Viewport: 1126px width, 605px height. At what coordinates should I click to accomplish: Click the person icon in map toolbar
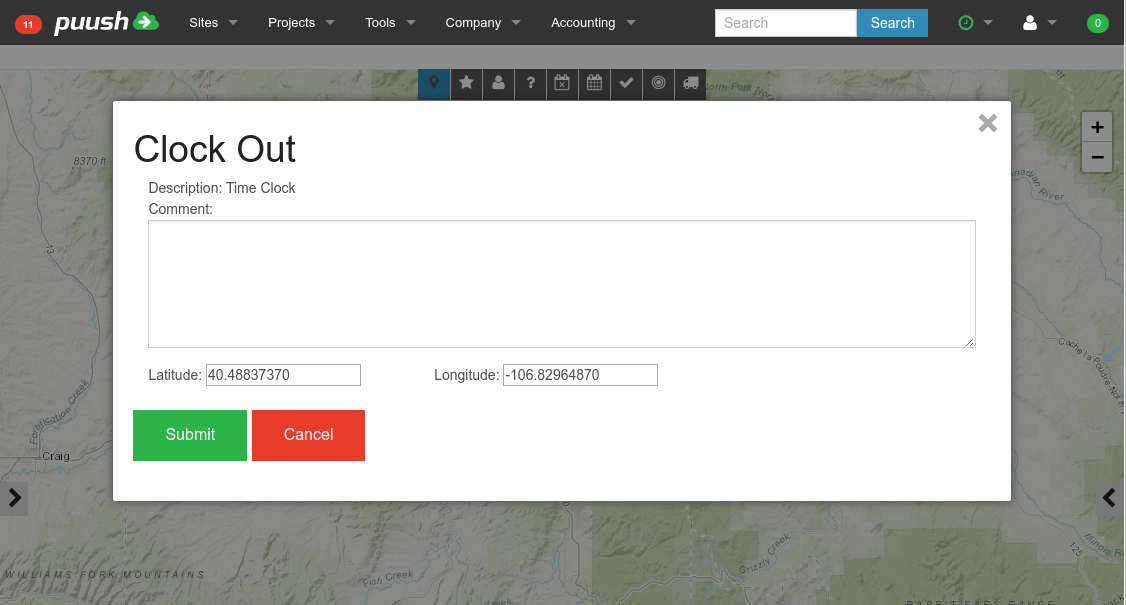tap(498, 84)
